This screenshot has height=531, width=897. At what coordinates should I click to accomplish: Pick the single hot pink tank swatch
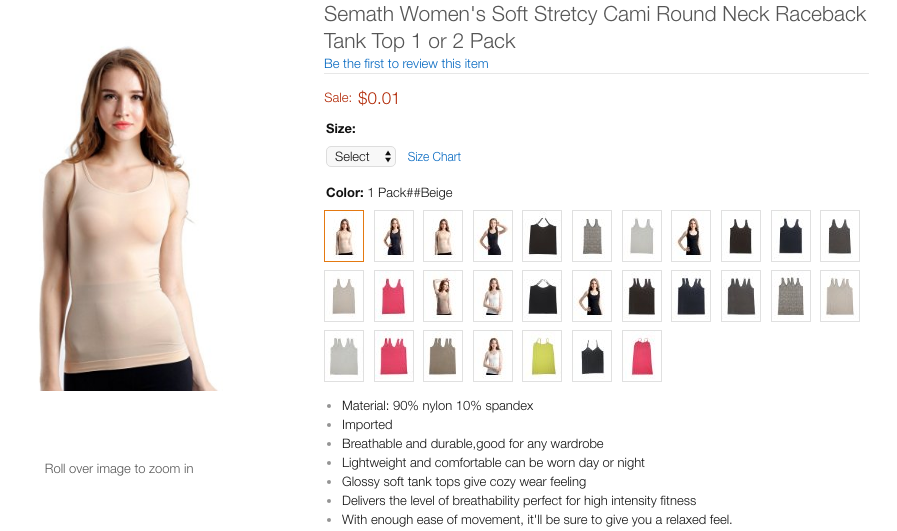(x=393, y=295)
